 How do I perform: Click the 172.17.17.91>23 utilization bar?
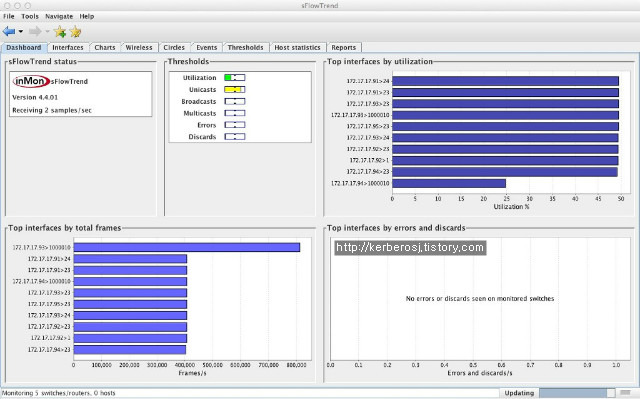(x=505, y=92)
